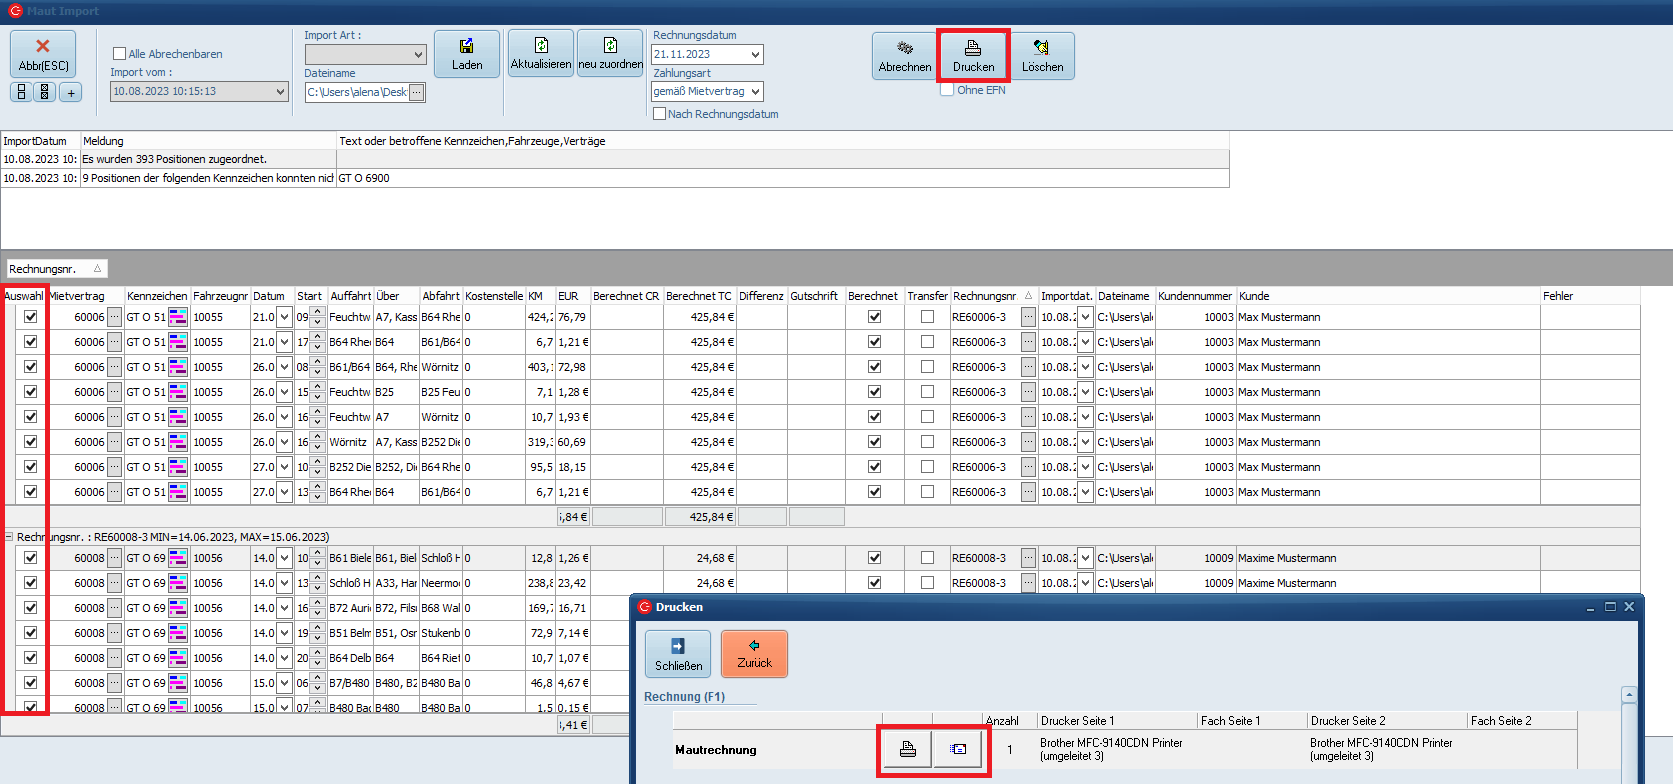
Task: Click the Drucken toolbar button
Action: click(x=973, y=56)
